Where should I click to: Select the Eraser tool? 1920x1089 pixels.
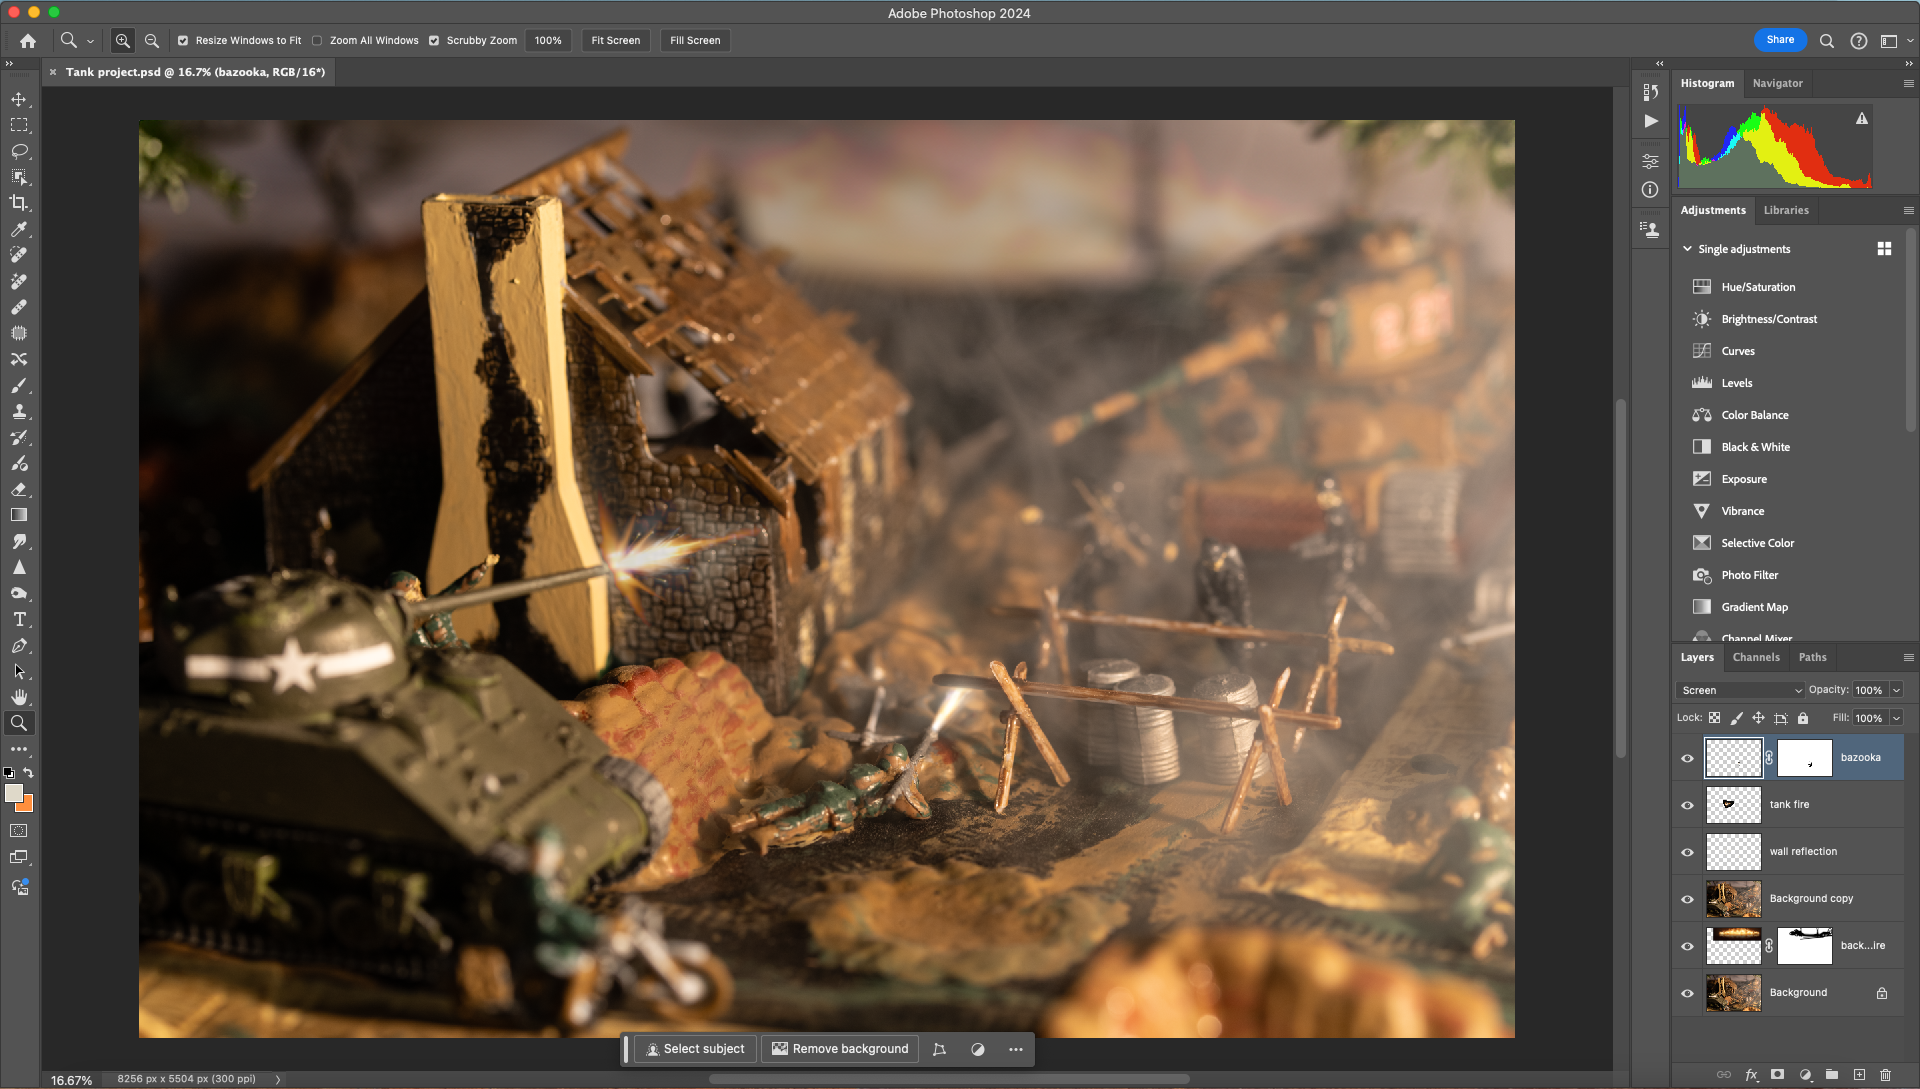click(19, 489)
